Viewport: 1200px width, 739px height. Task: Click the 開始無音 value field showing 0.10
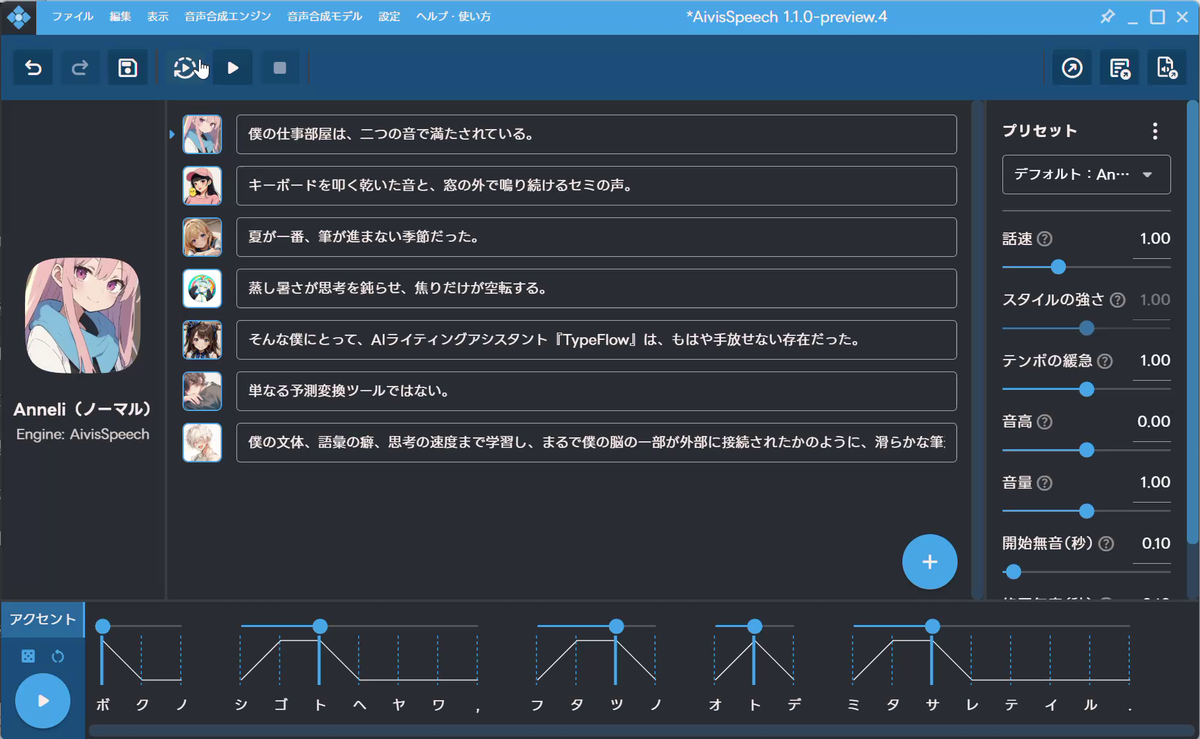tap(1152, 545)
